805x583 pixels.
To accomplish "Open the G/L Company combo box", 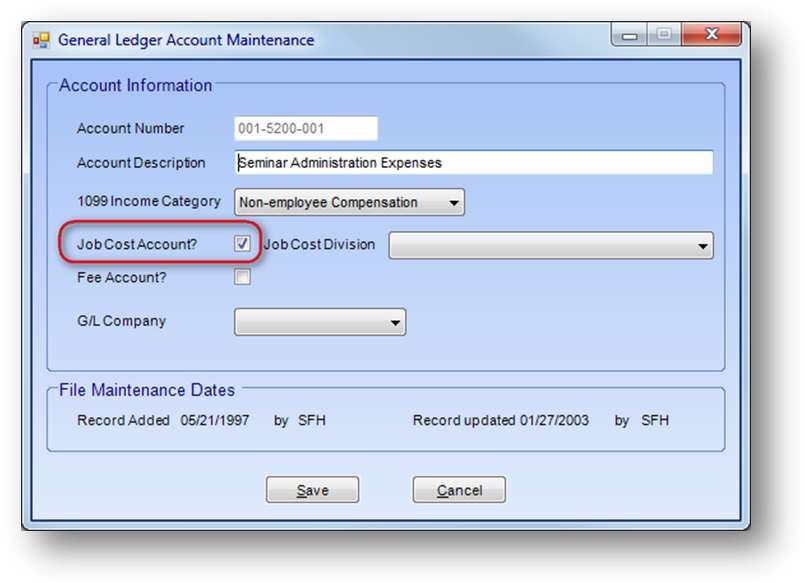I will pyautogui.click(x=319, y=322).
